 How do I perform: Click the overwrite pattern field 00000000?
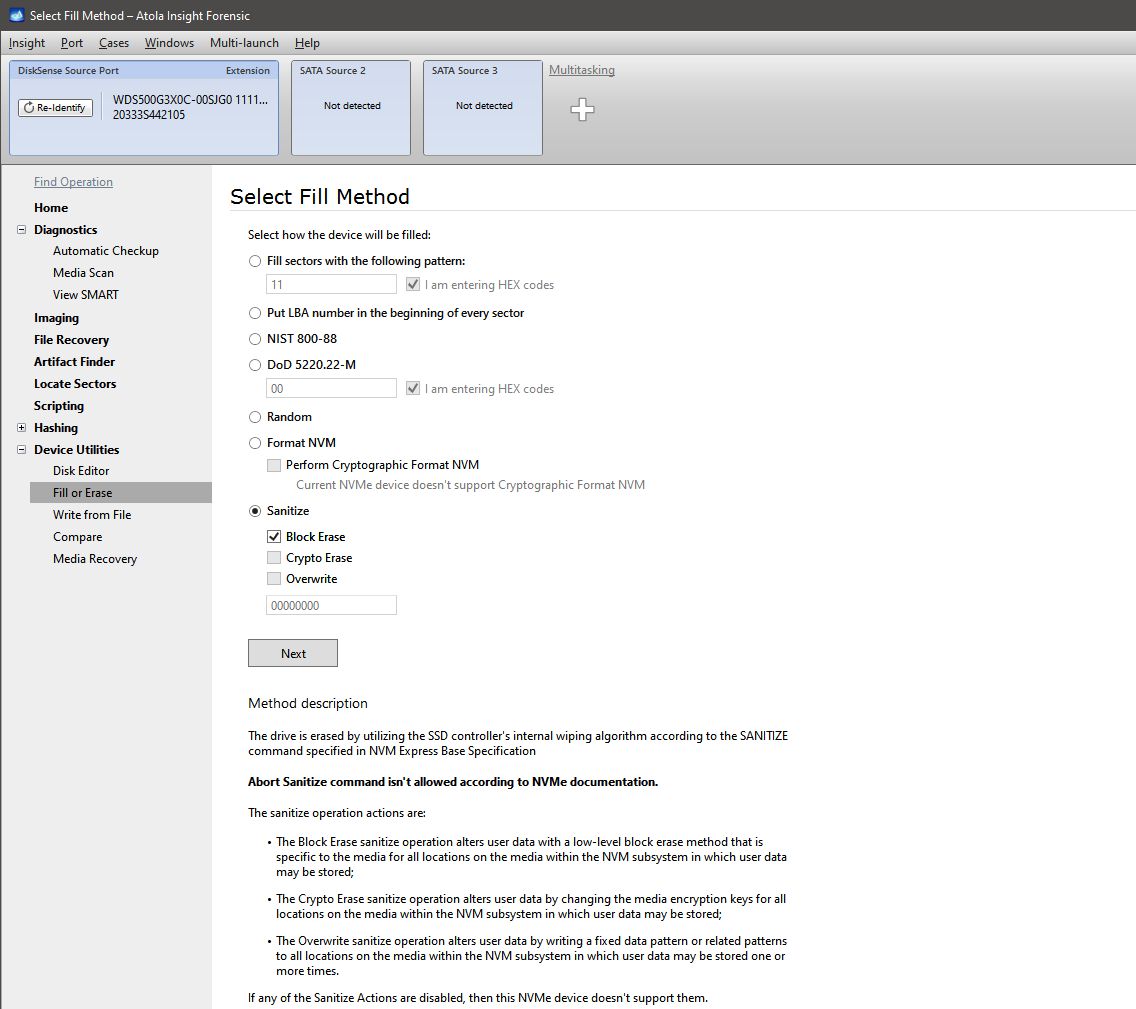click(331, 605)
